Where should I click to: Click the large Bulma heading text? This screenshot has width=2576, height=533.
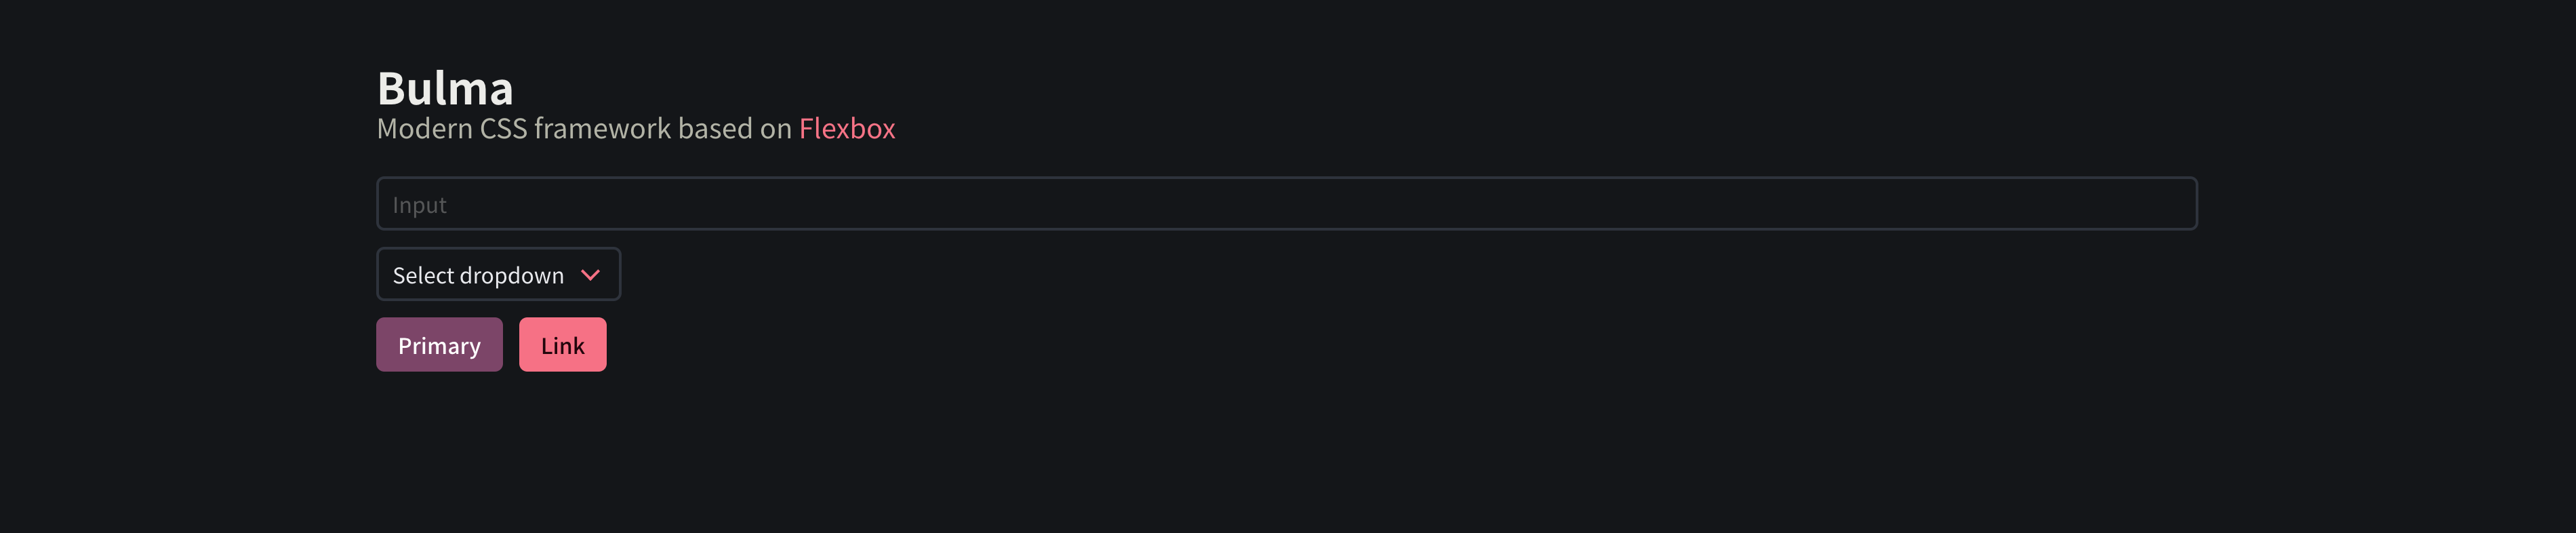click(x=445, y=88)
